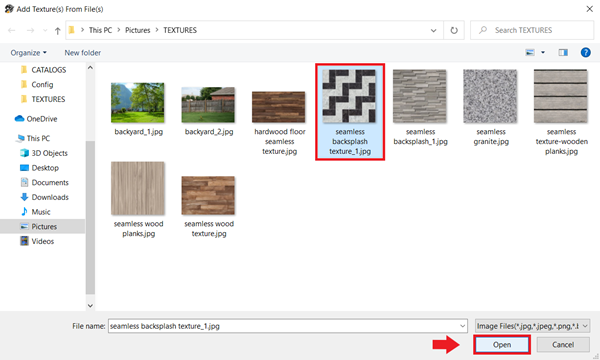Click the sidebar scroll up arrow
The width and height of the screenshot is (600, 360).
click(90, 68)
